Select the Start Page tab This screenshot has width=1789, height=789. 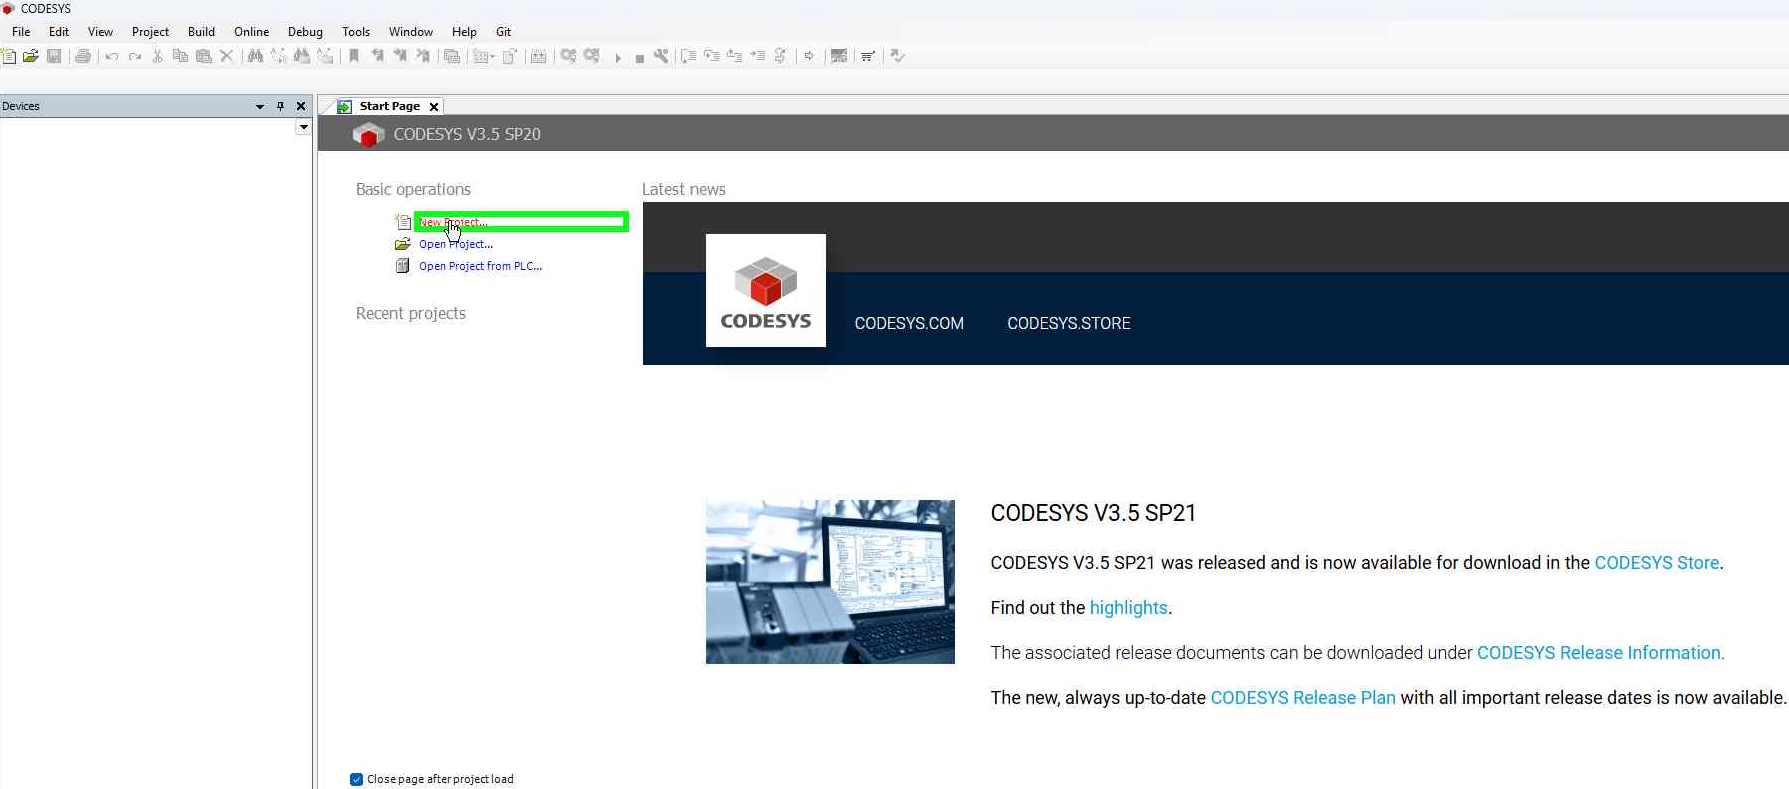pyautogui.click(x=390, y=106)
